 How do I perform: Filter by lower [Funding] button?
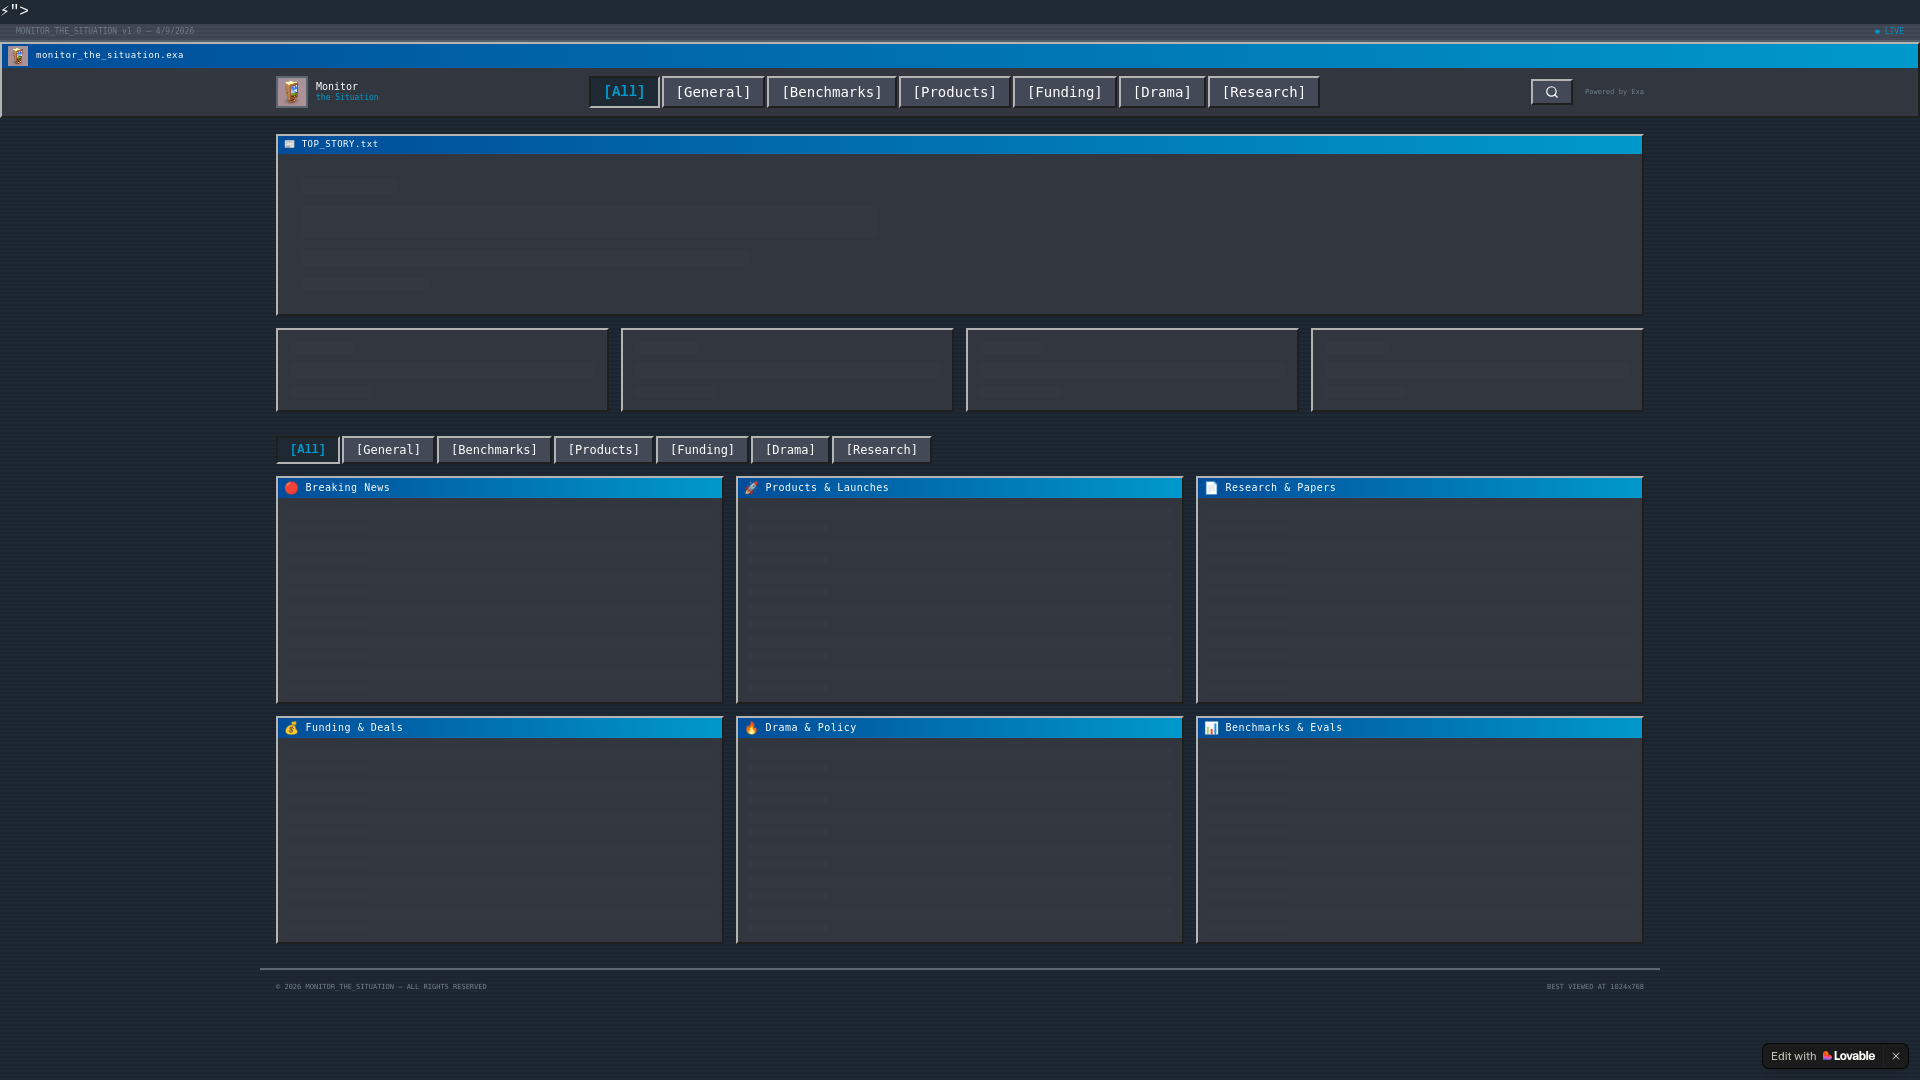(x=702, y=450)
